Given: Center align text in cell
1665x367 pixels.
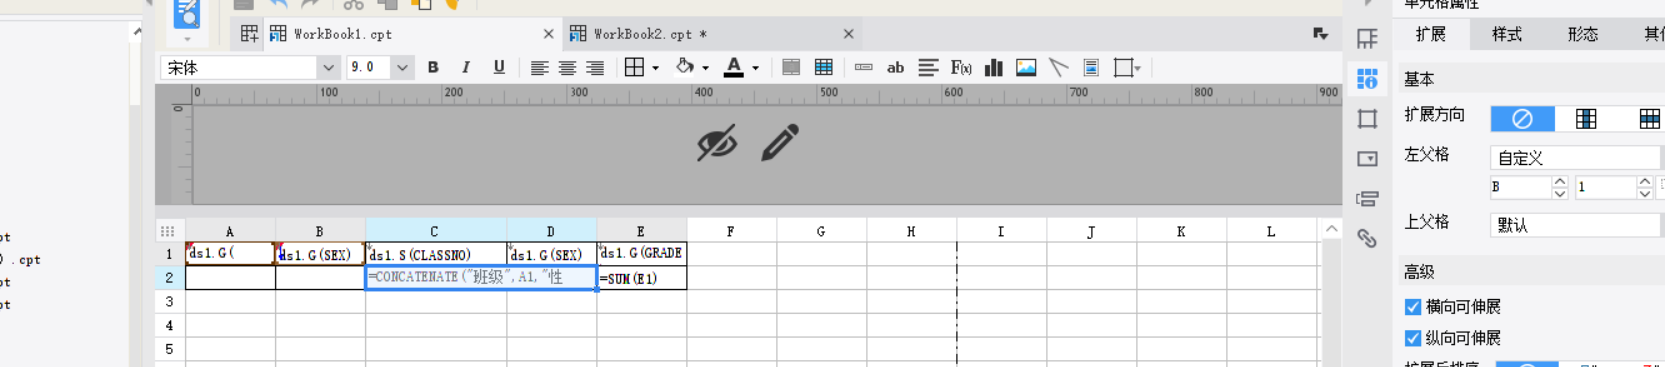Looking at the screenshot, I should [x=567, y=67].
